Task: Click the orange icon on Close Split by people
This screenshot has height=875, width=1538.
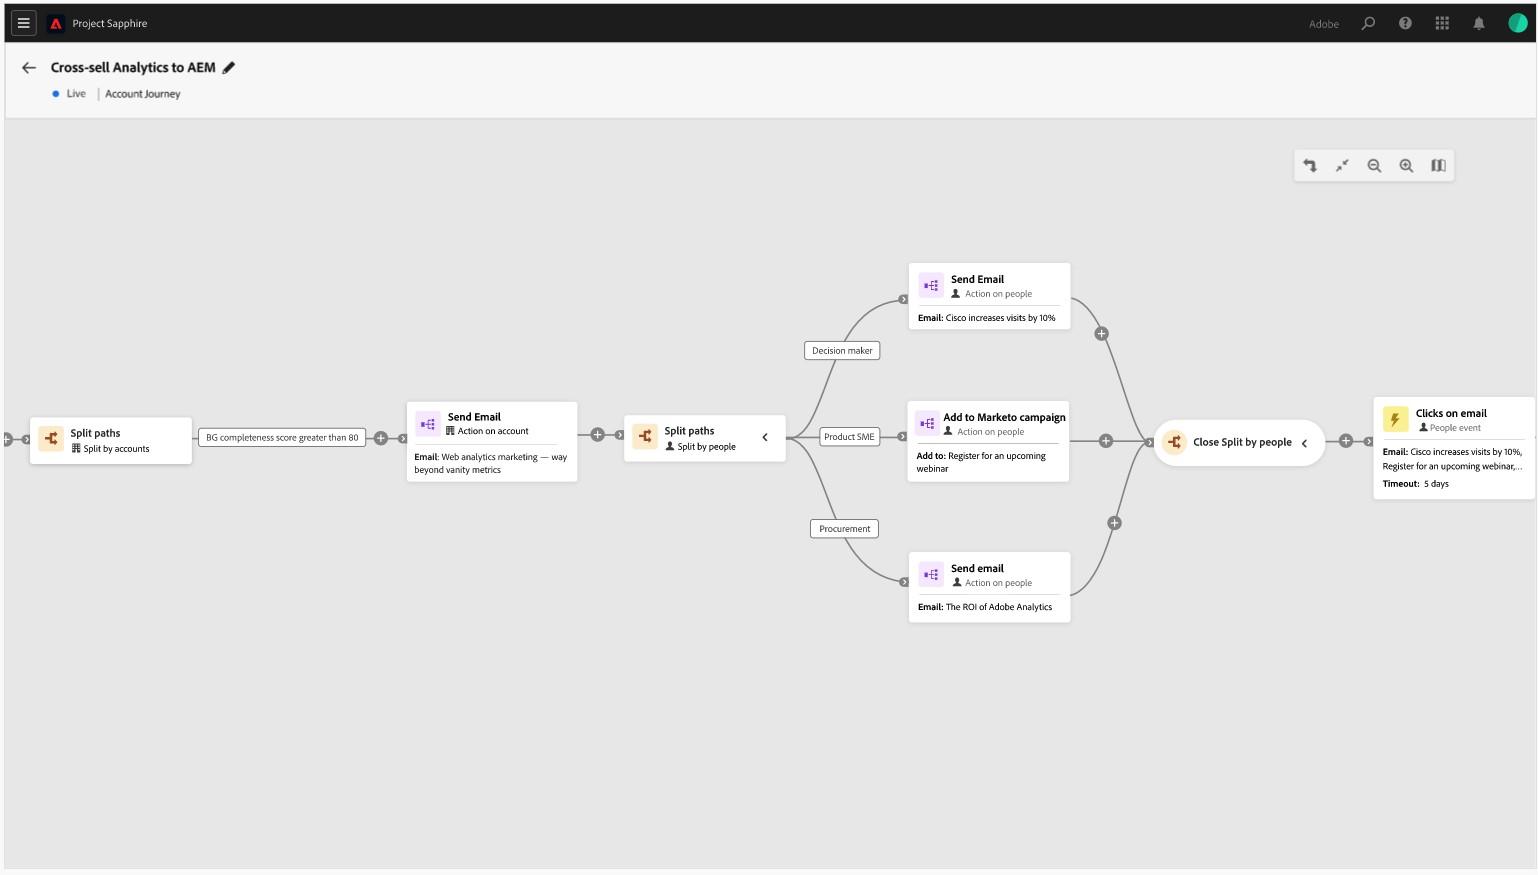Action: click(1174, 442)
